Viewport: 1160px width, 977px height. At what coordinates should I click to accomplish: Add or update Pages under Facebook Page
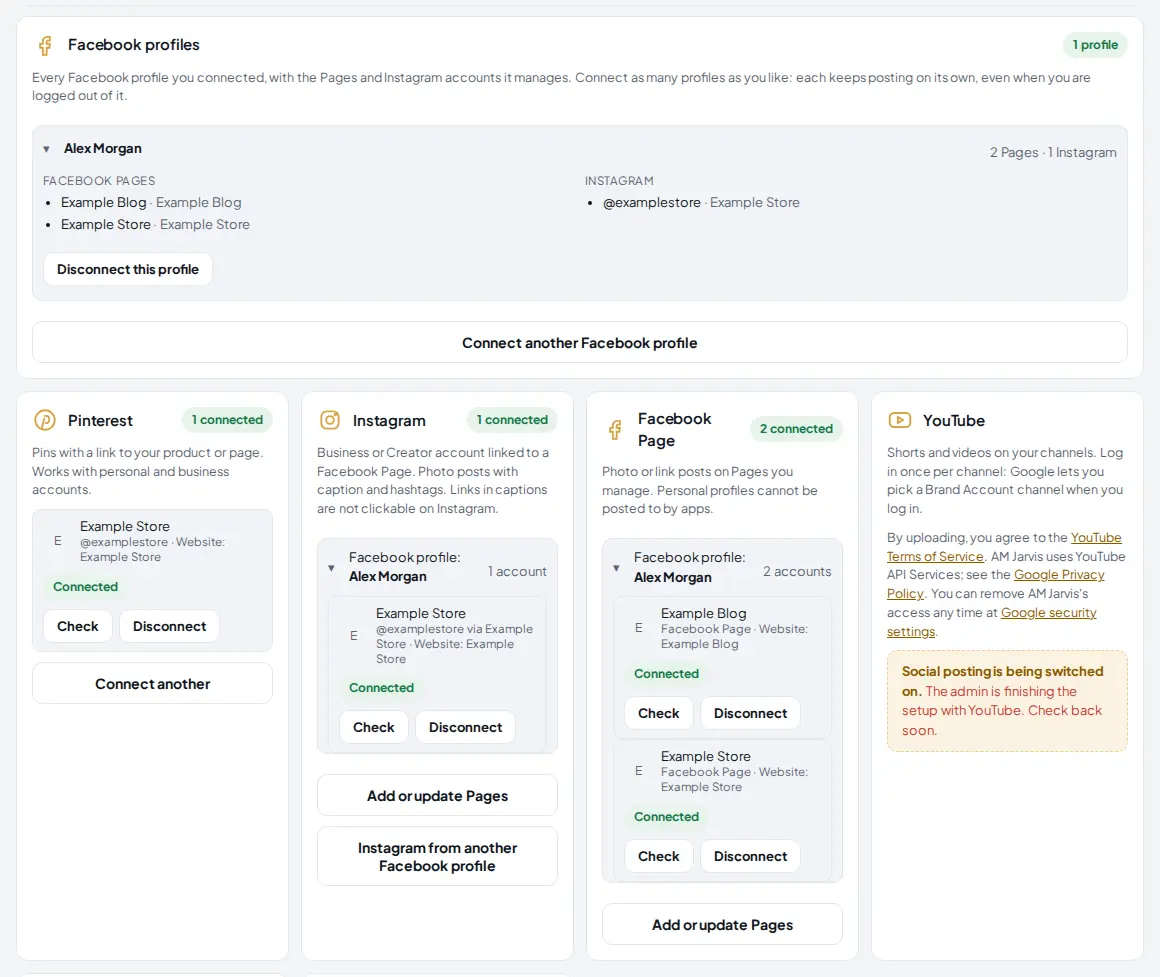(x=722, y=924)
